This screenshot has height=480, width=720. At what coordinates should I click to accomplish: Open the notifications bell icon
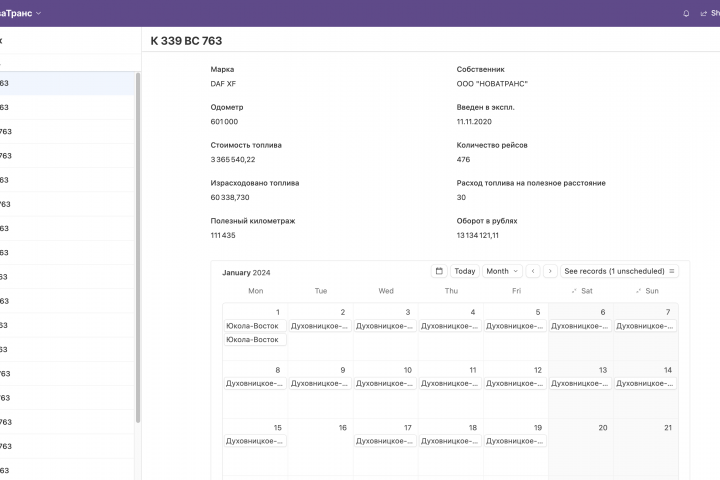[x=686, y=13]
